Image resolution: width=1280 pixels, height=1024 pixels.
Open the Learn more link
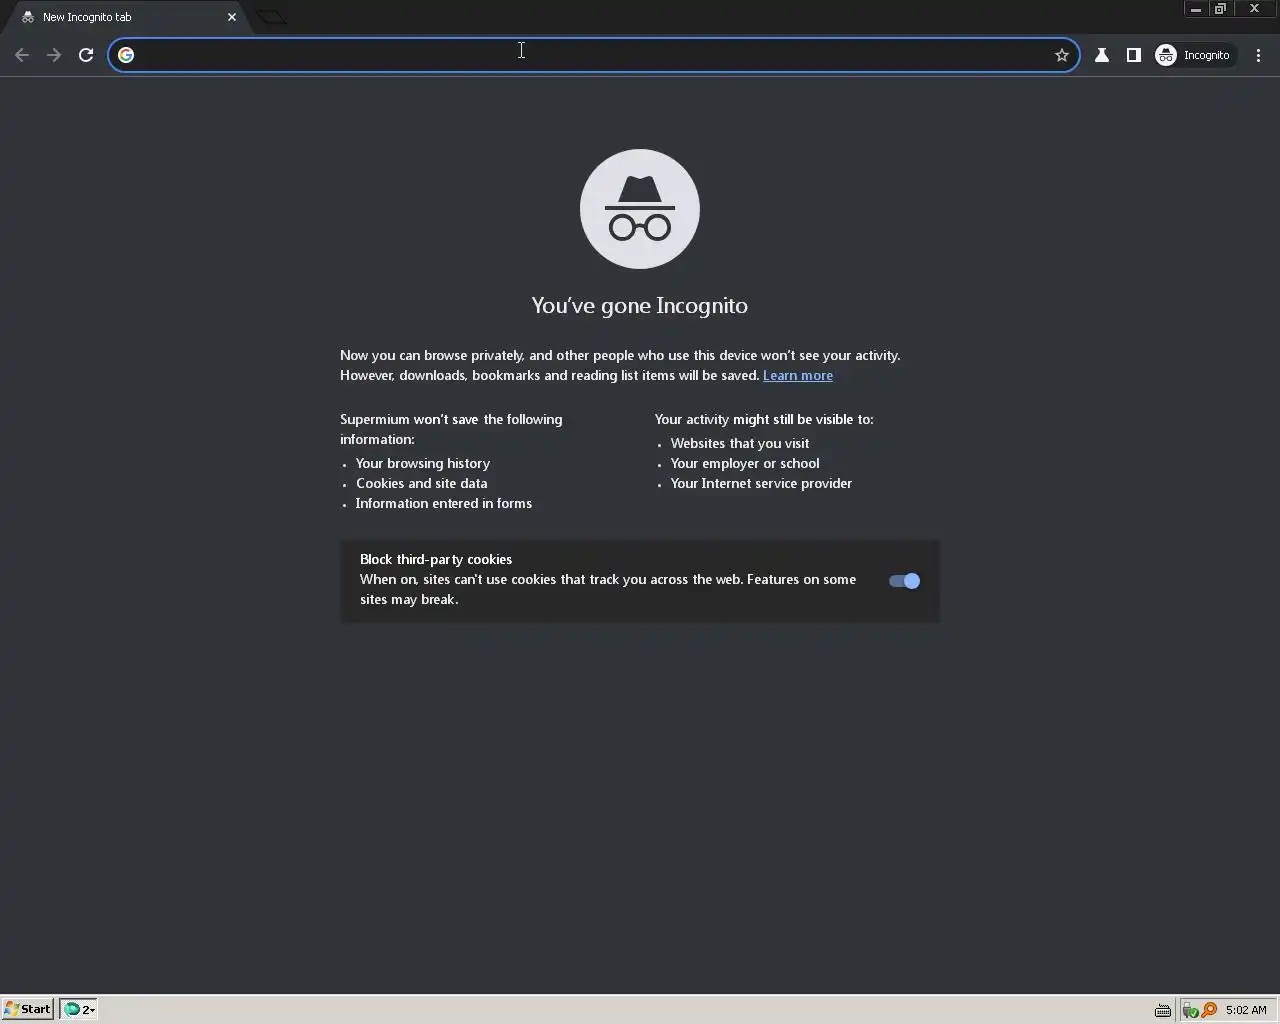(798, 375)
